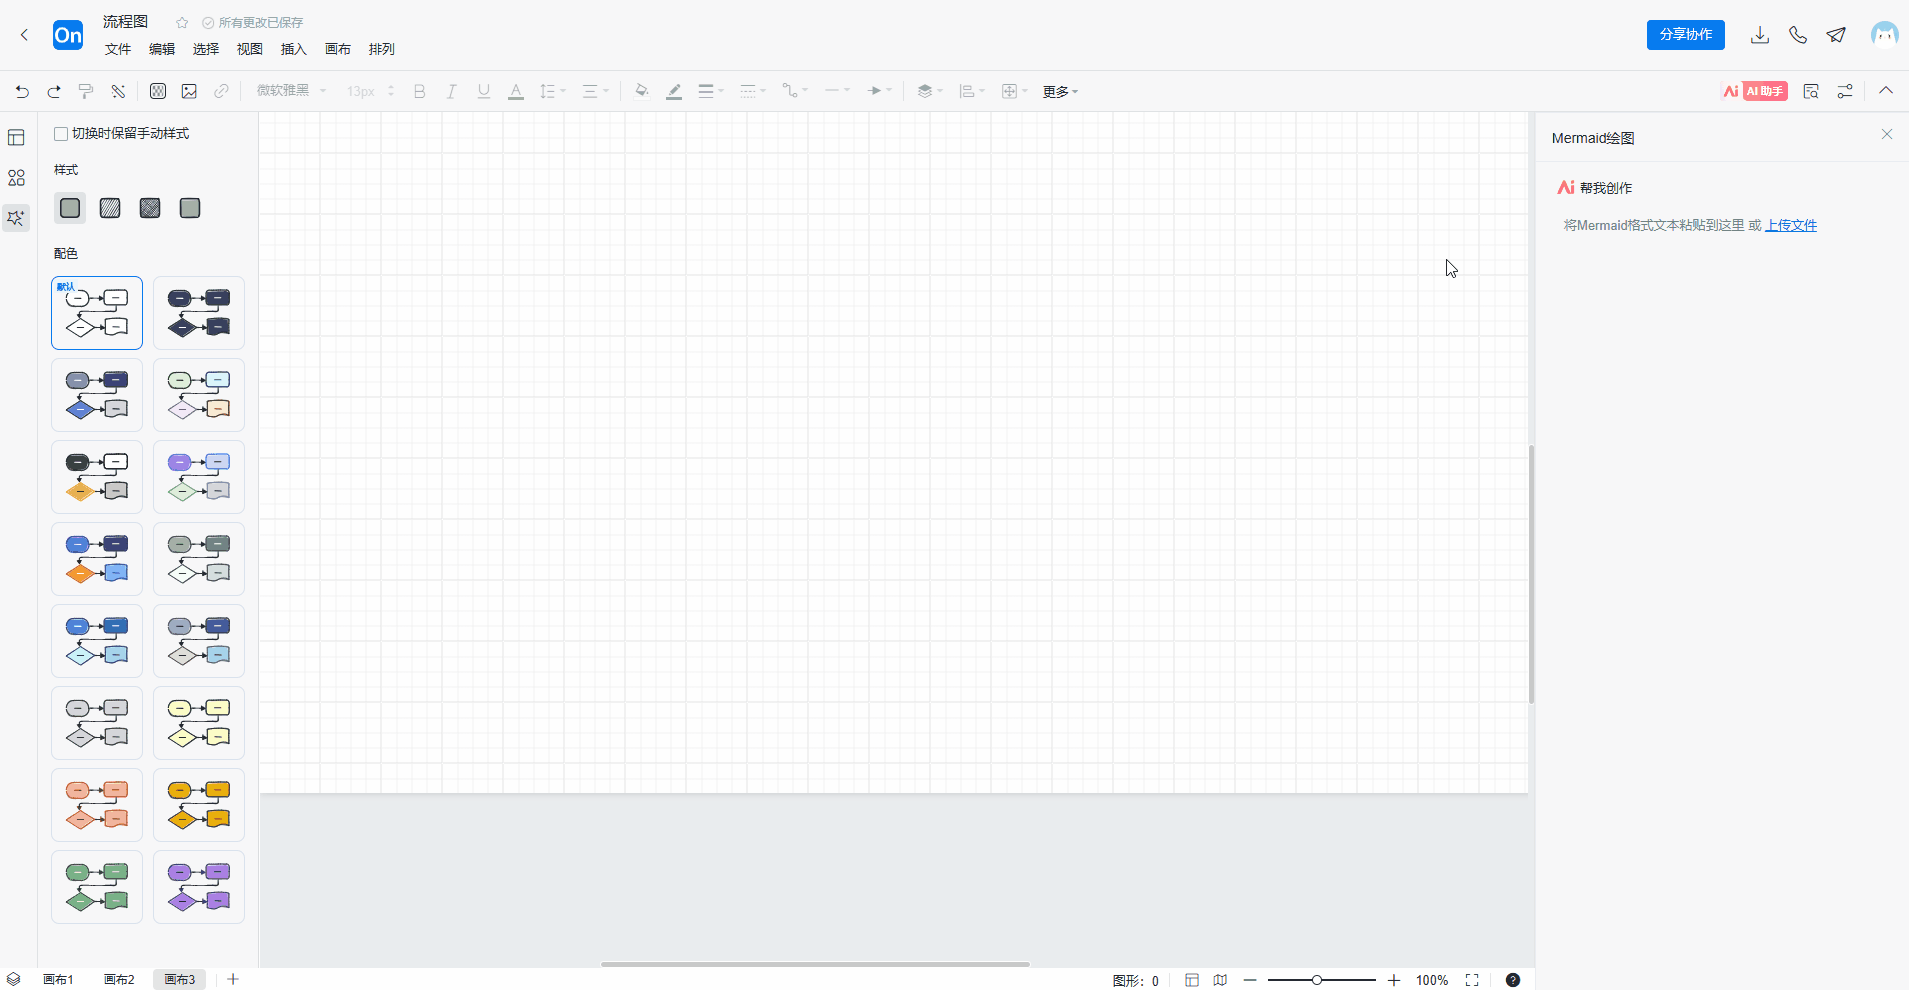The height and width of the screenshot is (990, 1909).
Task: Select the yellow color scheme thumbnail
Action: (x=199, y=723)
